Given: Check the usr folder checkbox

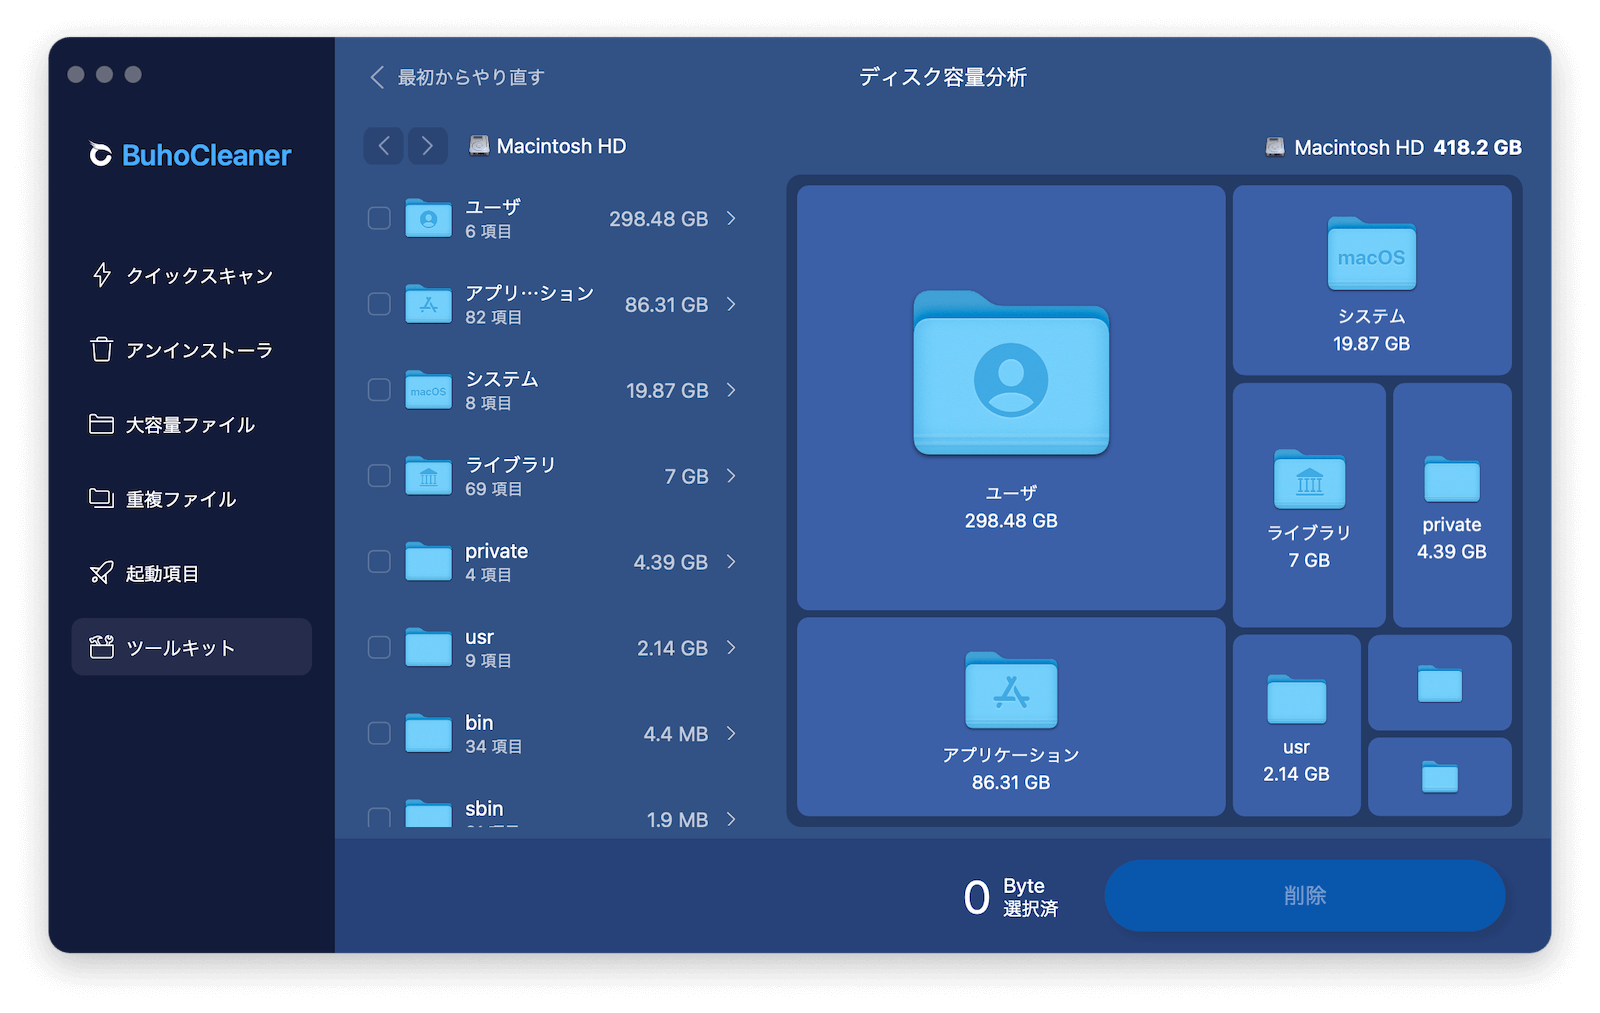Looking at the screenshot, I should pos(379,648).
